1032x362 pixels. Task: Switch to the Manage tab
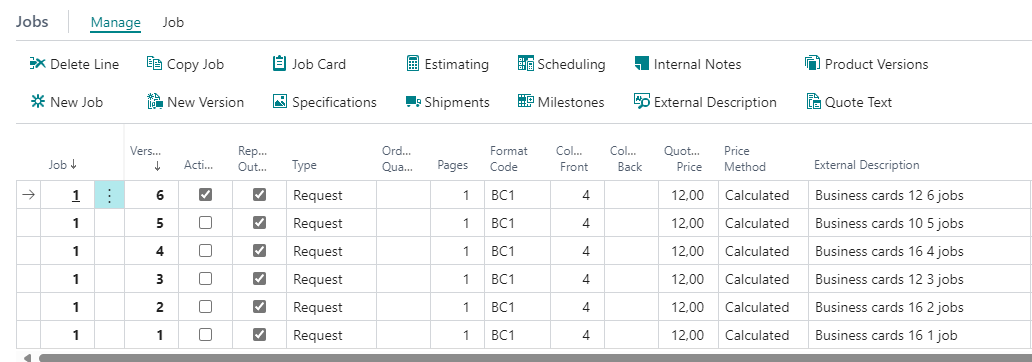click(x=116, y=22)
